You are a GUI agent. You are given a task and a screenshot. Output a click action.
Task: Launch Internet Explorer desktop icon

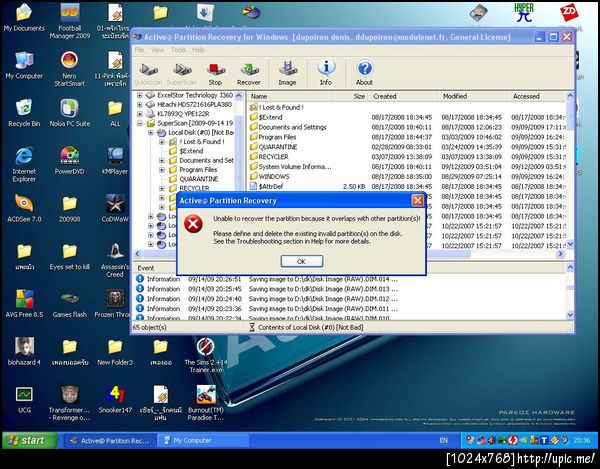[24, 164]
